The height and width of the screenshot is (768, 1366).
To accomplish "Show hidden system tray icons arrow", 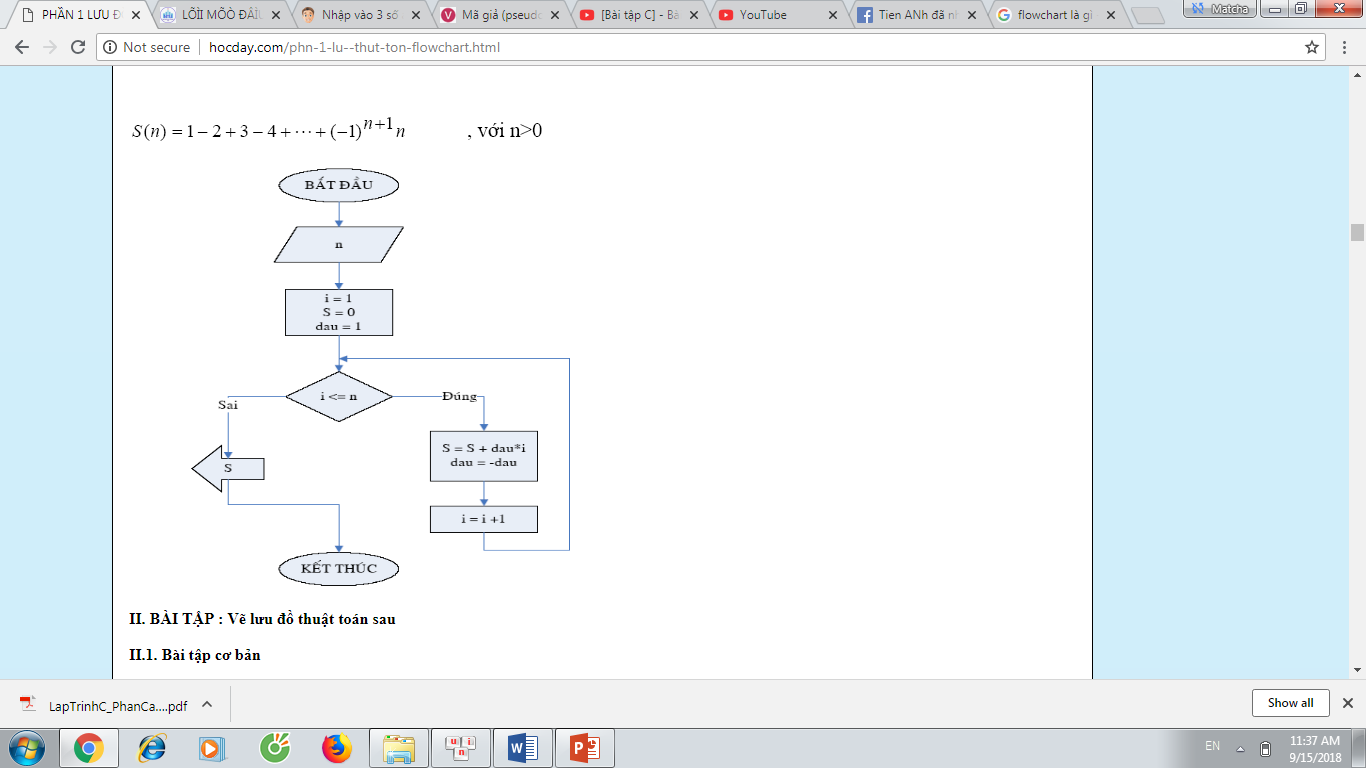I will pos(1240,749).
